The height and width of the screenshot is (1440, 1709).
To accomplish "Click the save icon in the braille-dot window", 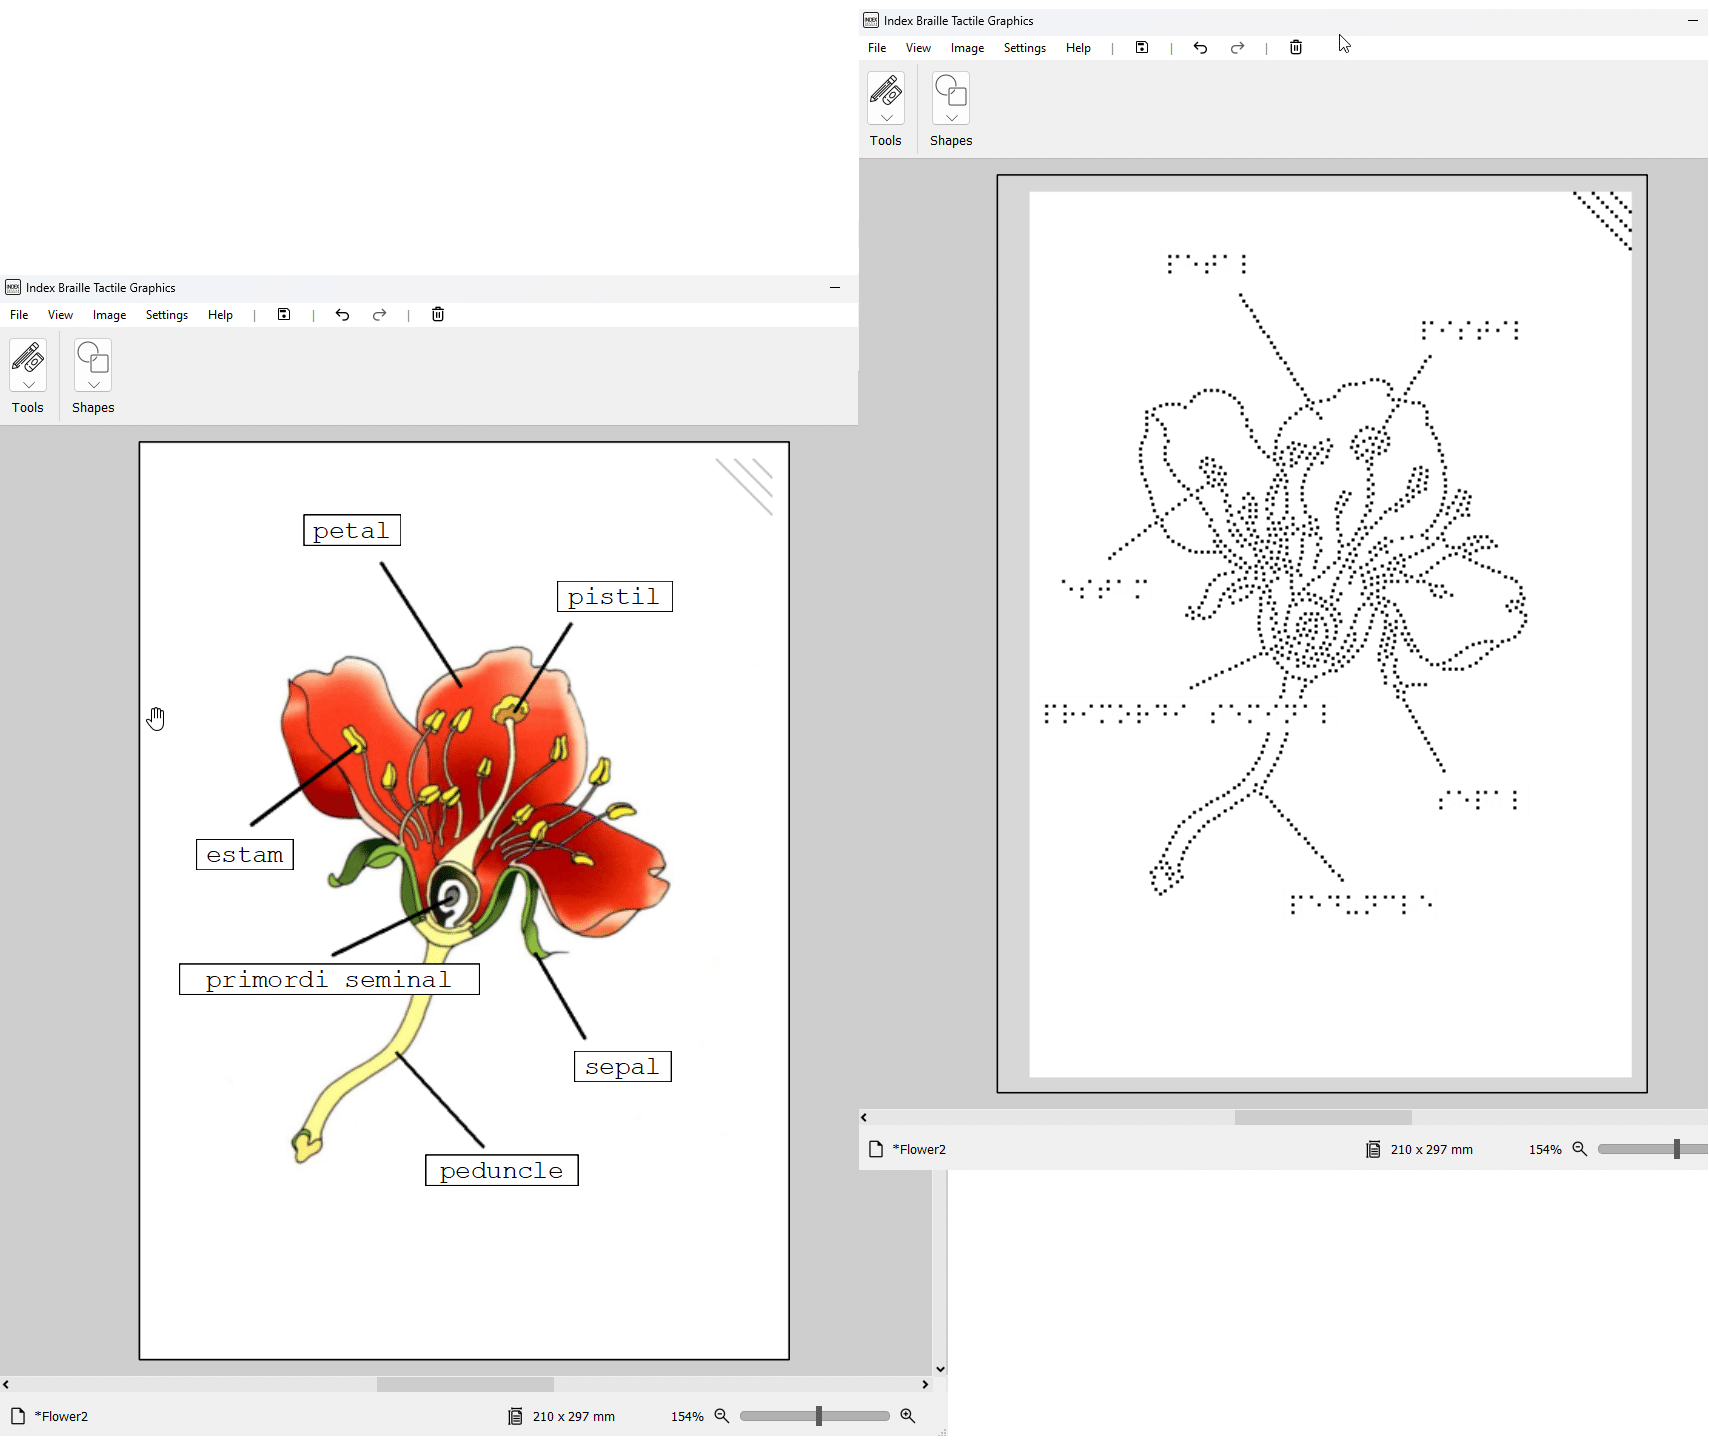I will pos(1142,48).
